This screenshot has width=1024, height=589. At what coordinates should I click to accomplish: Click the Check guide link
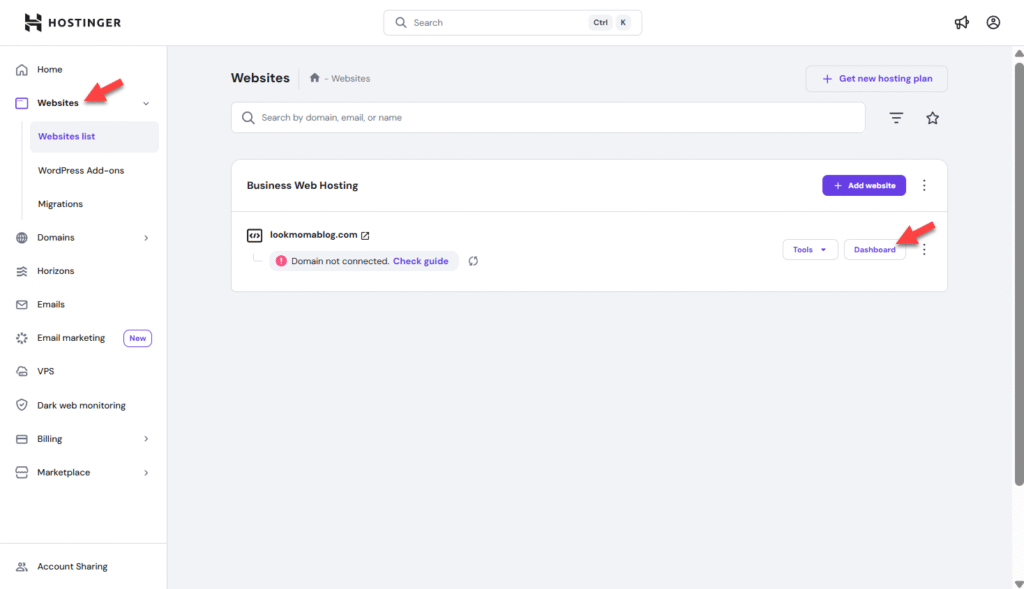coord(420,261)
